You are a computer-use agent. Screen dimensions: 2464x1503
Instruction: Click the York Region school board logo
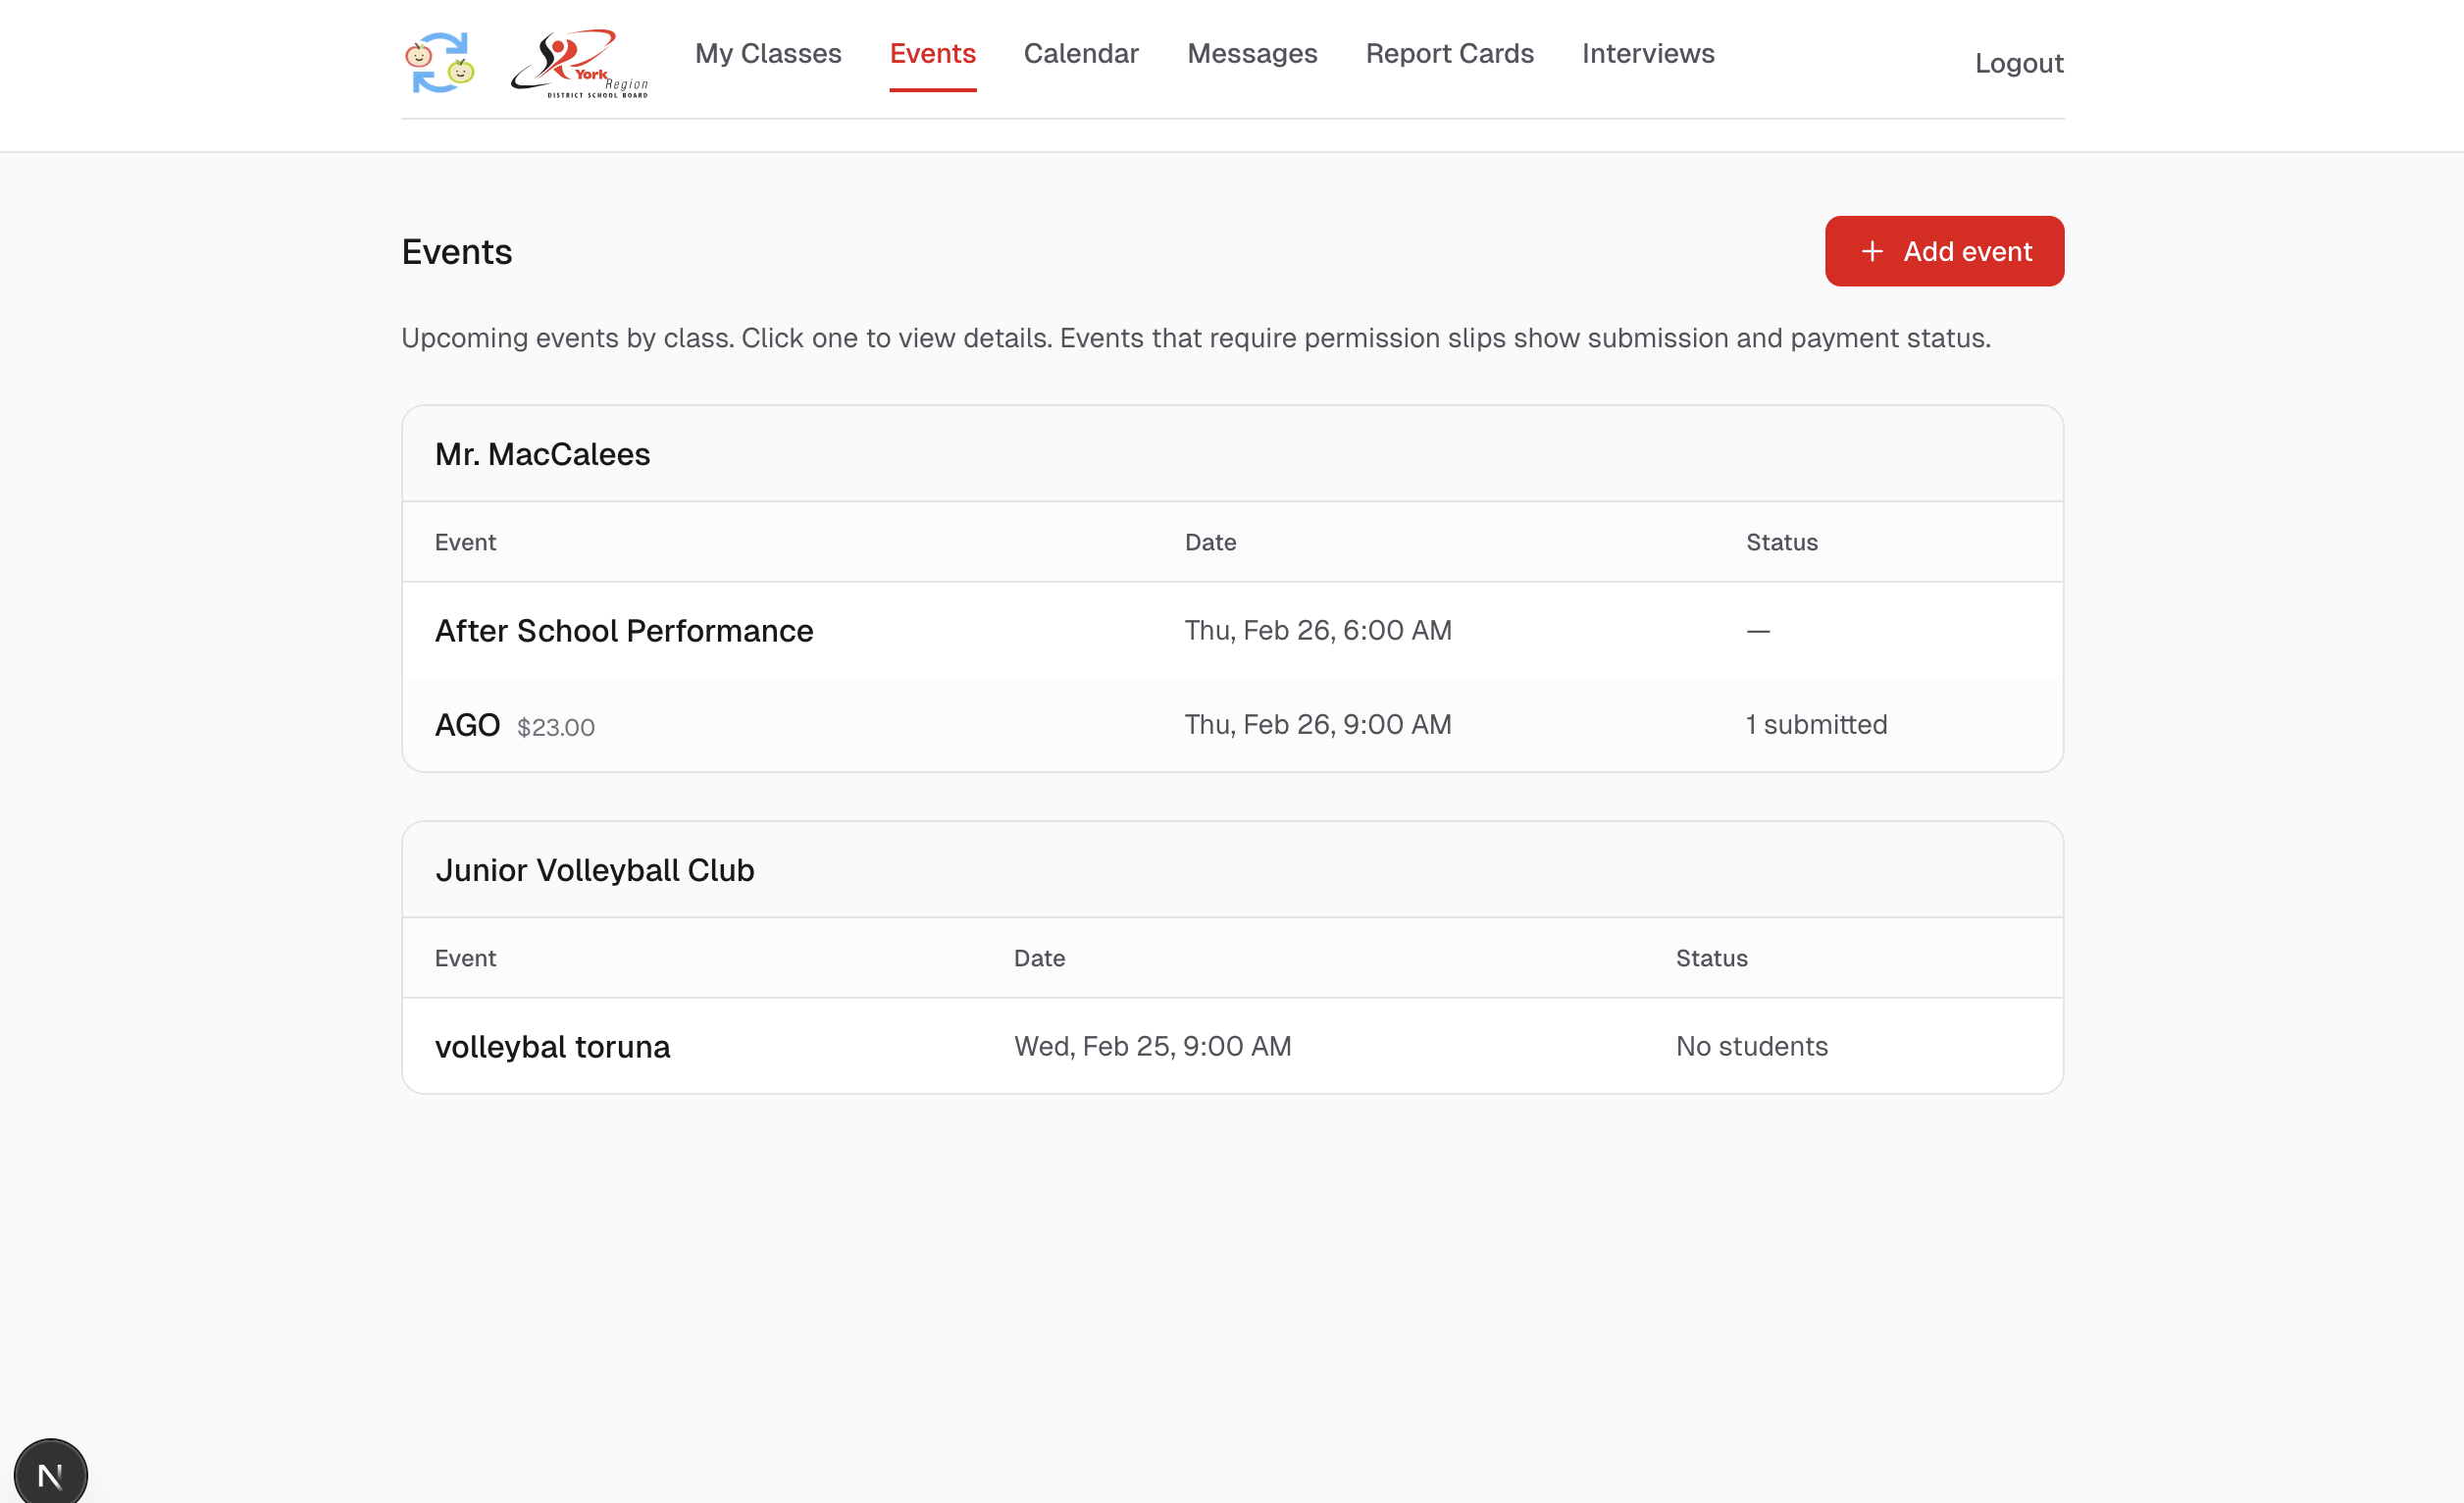tap(579, 62)
